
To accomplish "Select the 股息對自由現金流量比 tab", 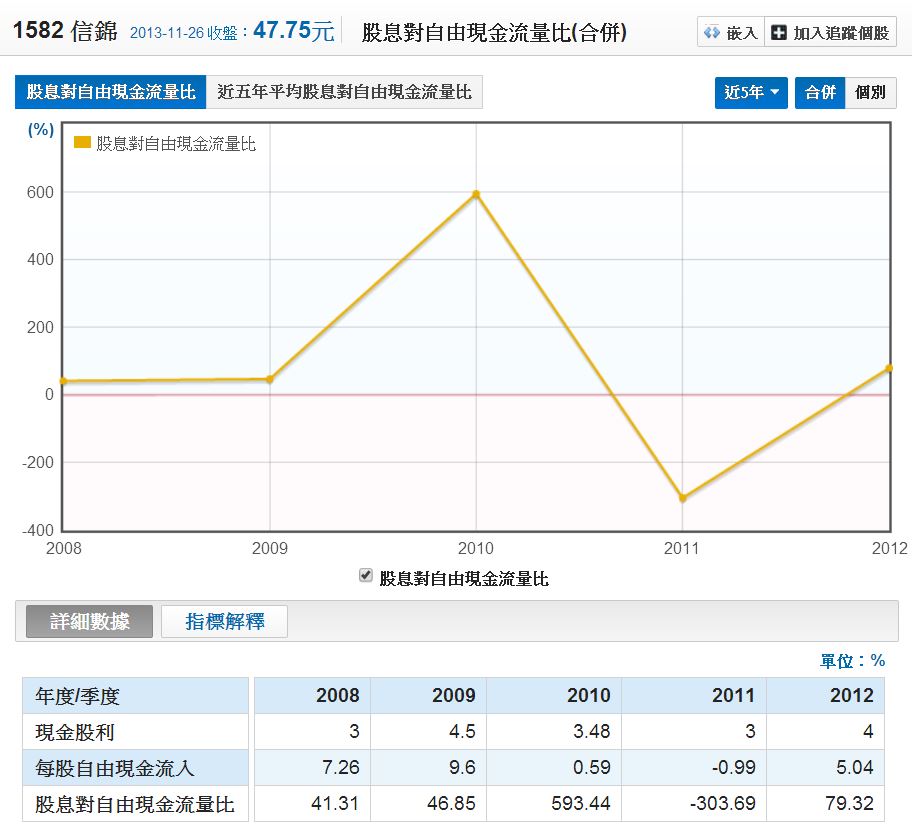I will [110, 92].
